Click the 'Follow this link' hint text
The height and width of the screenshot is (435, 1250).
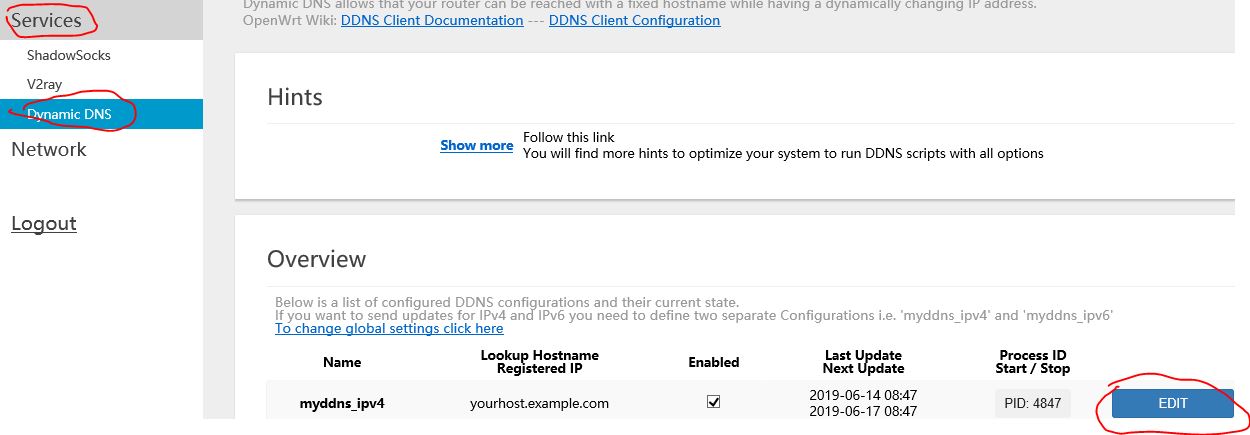point(569,137)
